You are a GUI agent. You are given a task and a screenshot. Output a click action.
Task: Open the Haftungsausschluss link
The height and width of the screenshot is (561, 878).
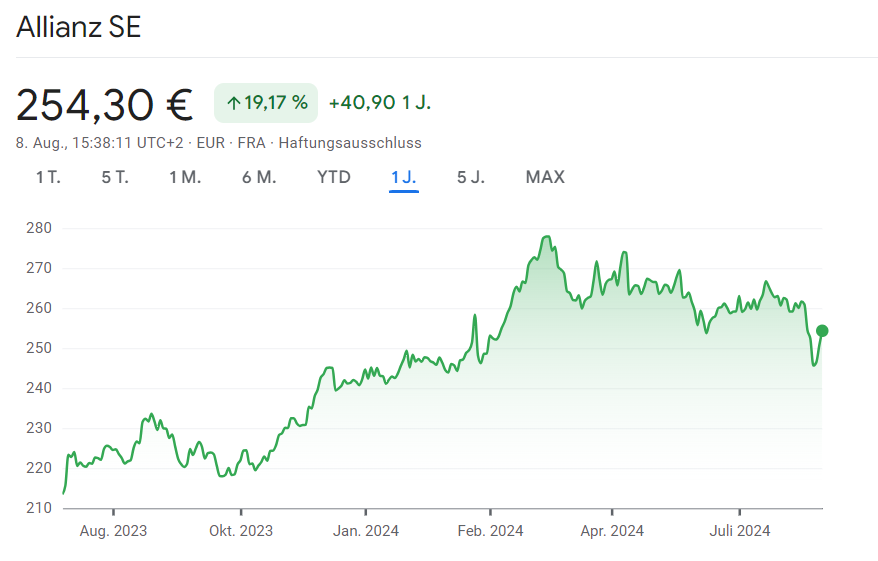[350, 143]
